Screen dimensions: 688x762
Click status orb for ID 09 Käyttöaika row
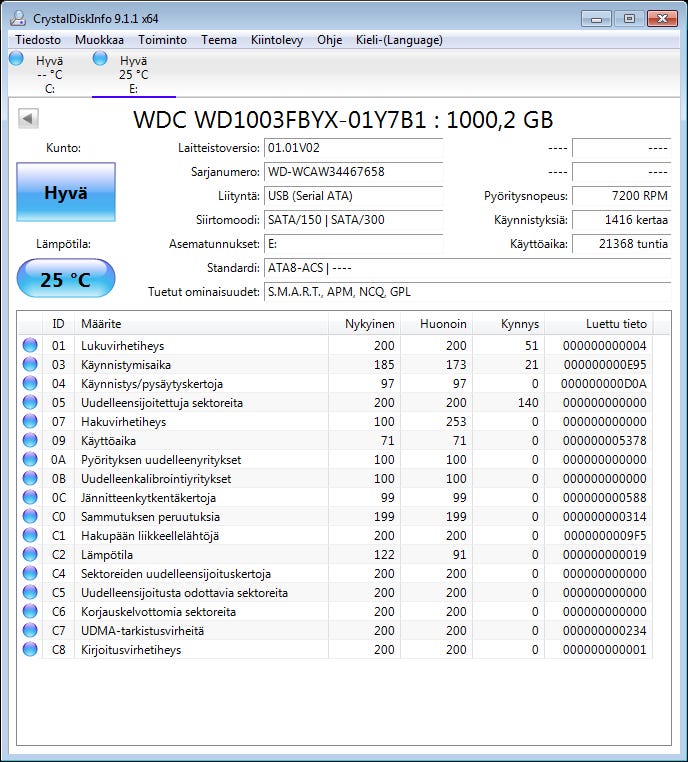coord(30,440)
